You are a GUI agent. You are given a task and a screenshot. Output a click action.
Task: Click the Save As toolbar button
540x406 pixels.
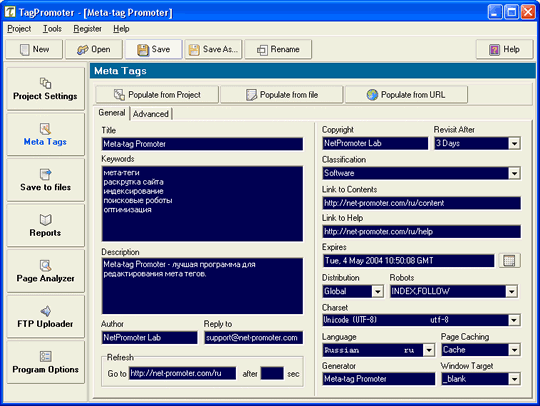tap(214, 49)
